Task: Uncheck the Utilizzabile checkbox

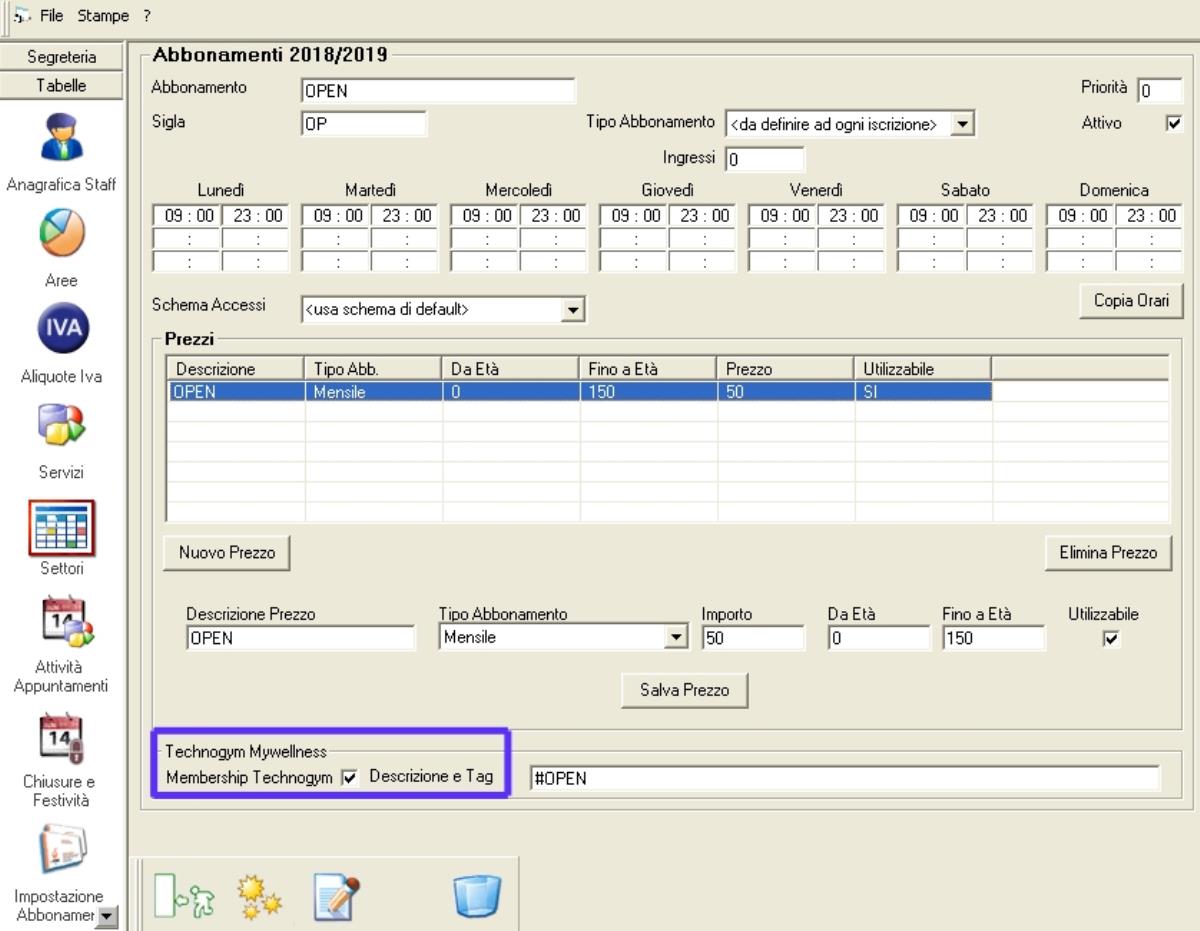Action: click(1110, 638)
